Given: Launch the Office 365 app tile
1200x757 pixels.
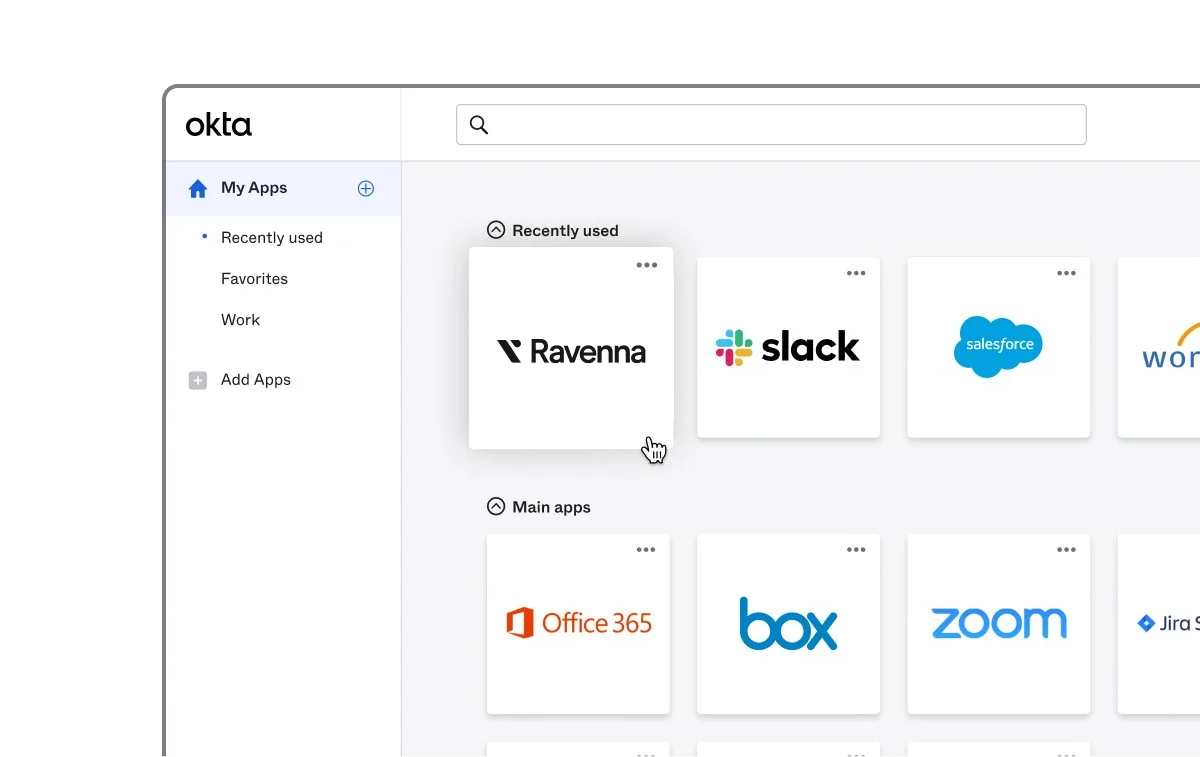Looking at the screenshot, I should click(578, 624).
